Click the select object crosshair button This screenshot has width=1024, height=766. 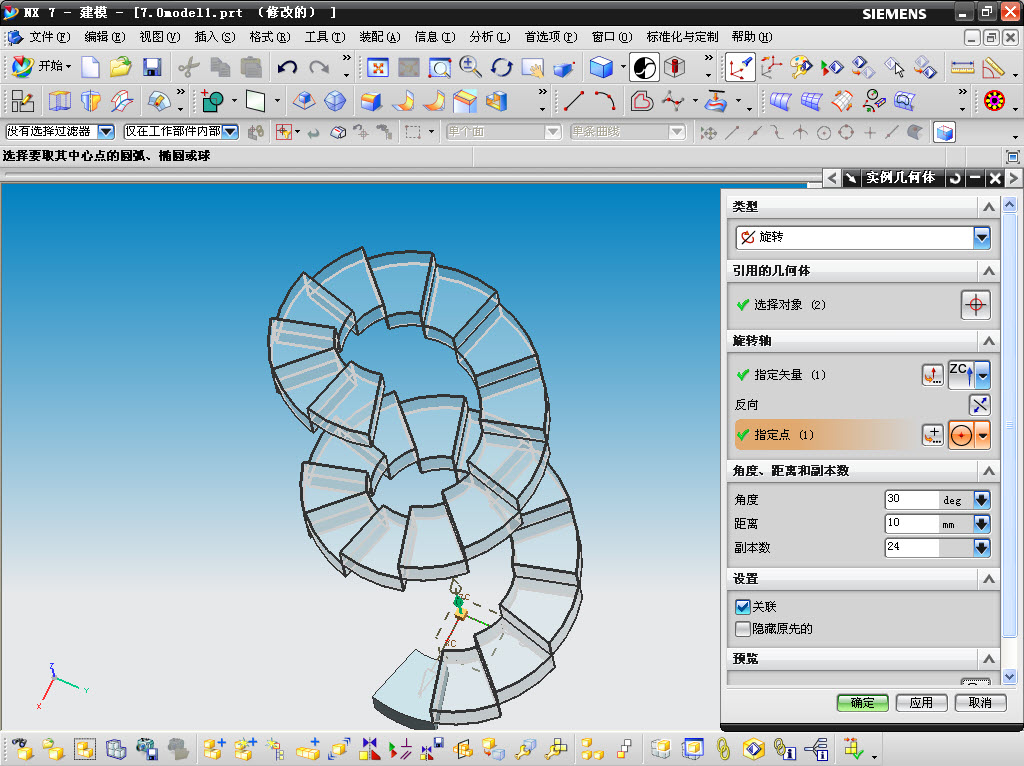[x=976, y=305]
